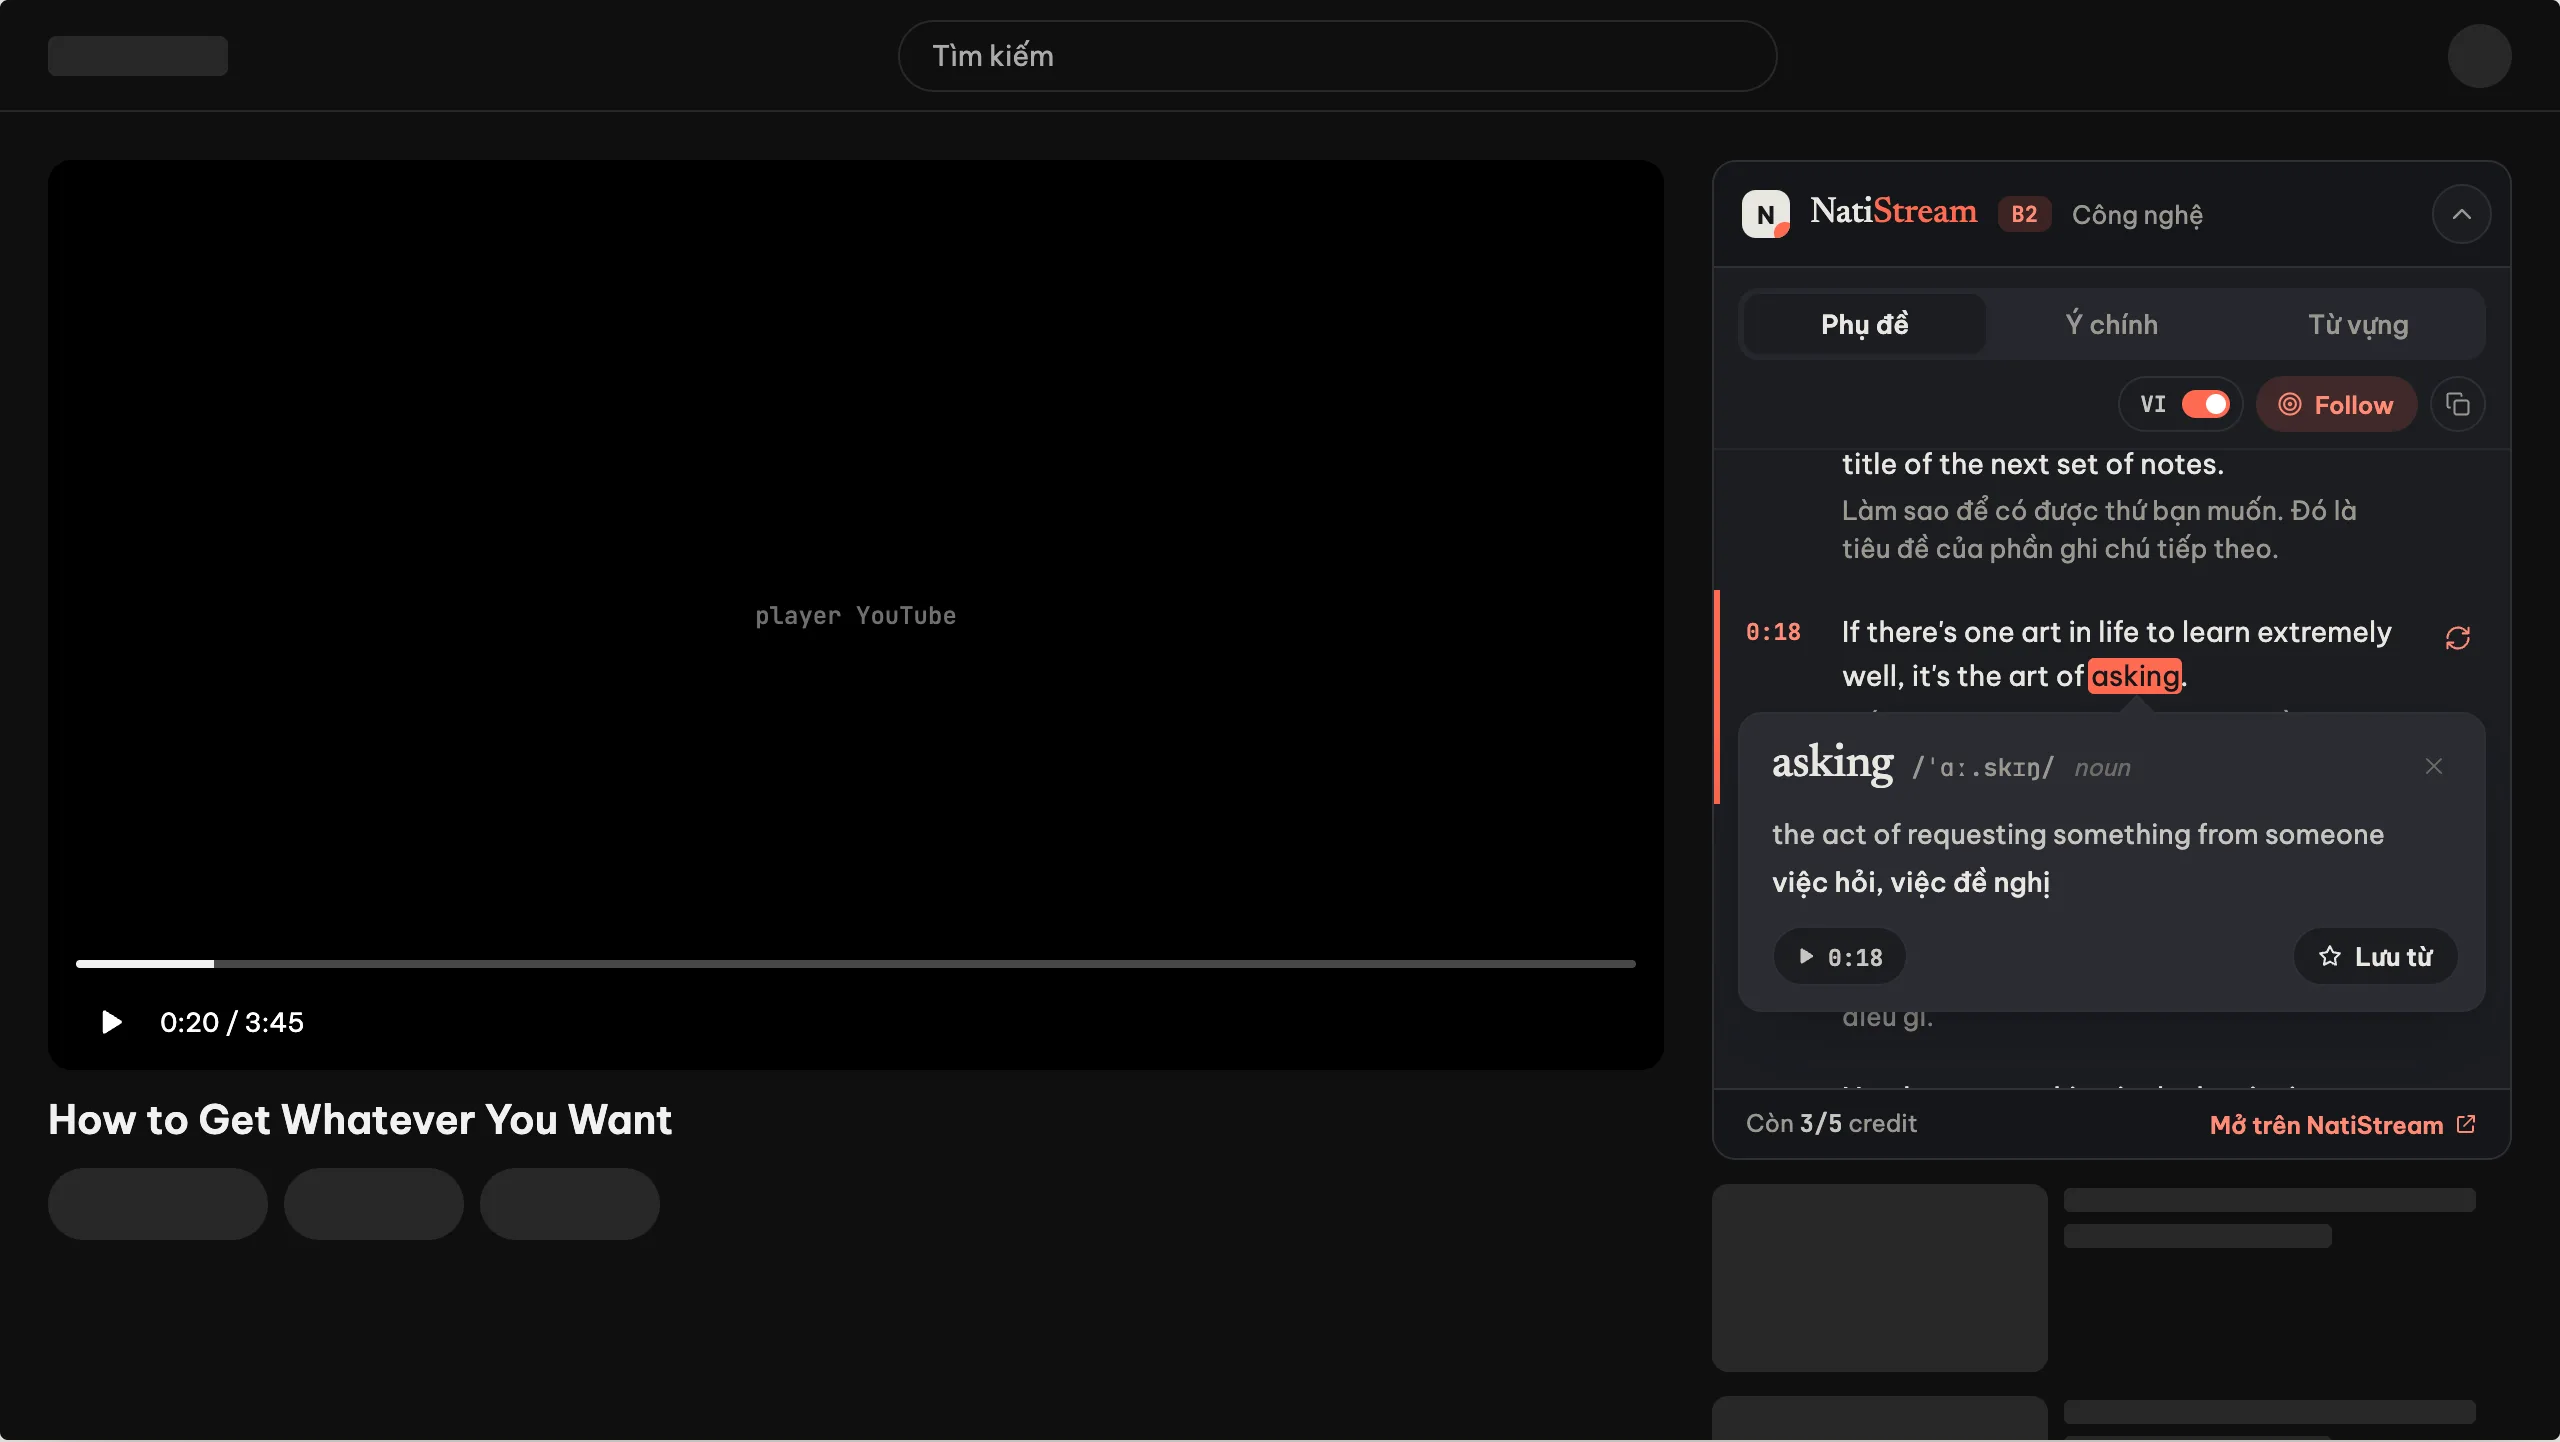Click the video progress bar

coord(855,964)
